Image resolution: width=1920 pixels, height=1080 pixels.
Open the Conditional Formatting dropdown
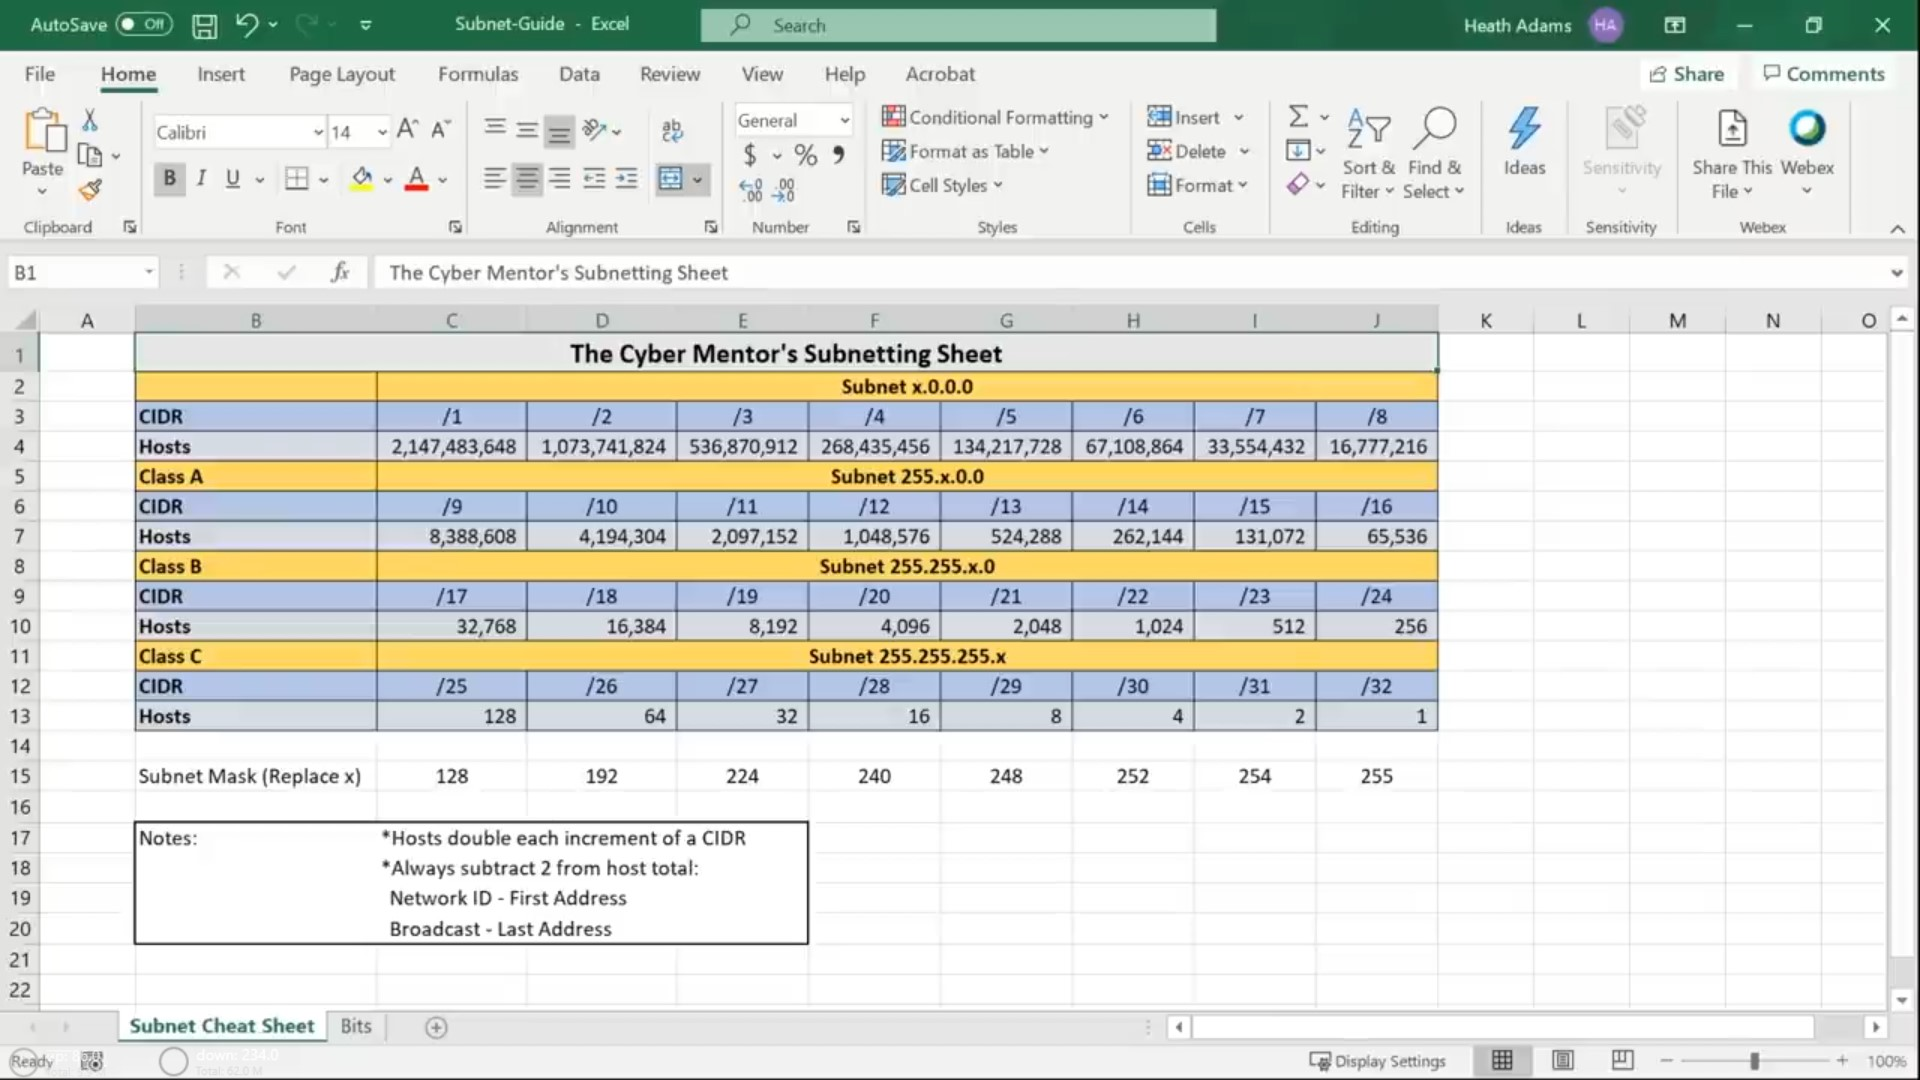click(995, 117)
